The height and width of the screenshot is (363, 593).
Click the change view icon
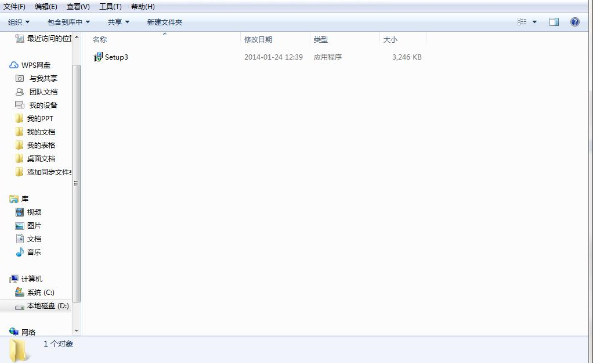tap(522, 22)
